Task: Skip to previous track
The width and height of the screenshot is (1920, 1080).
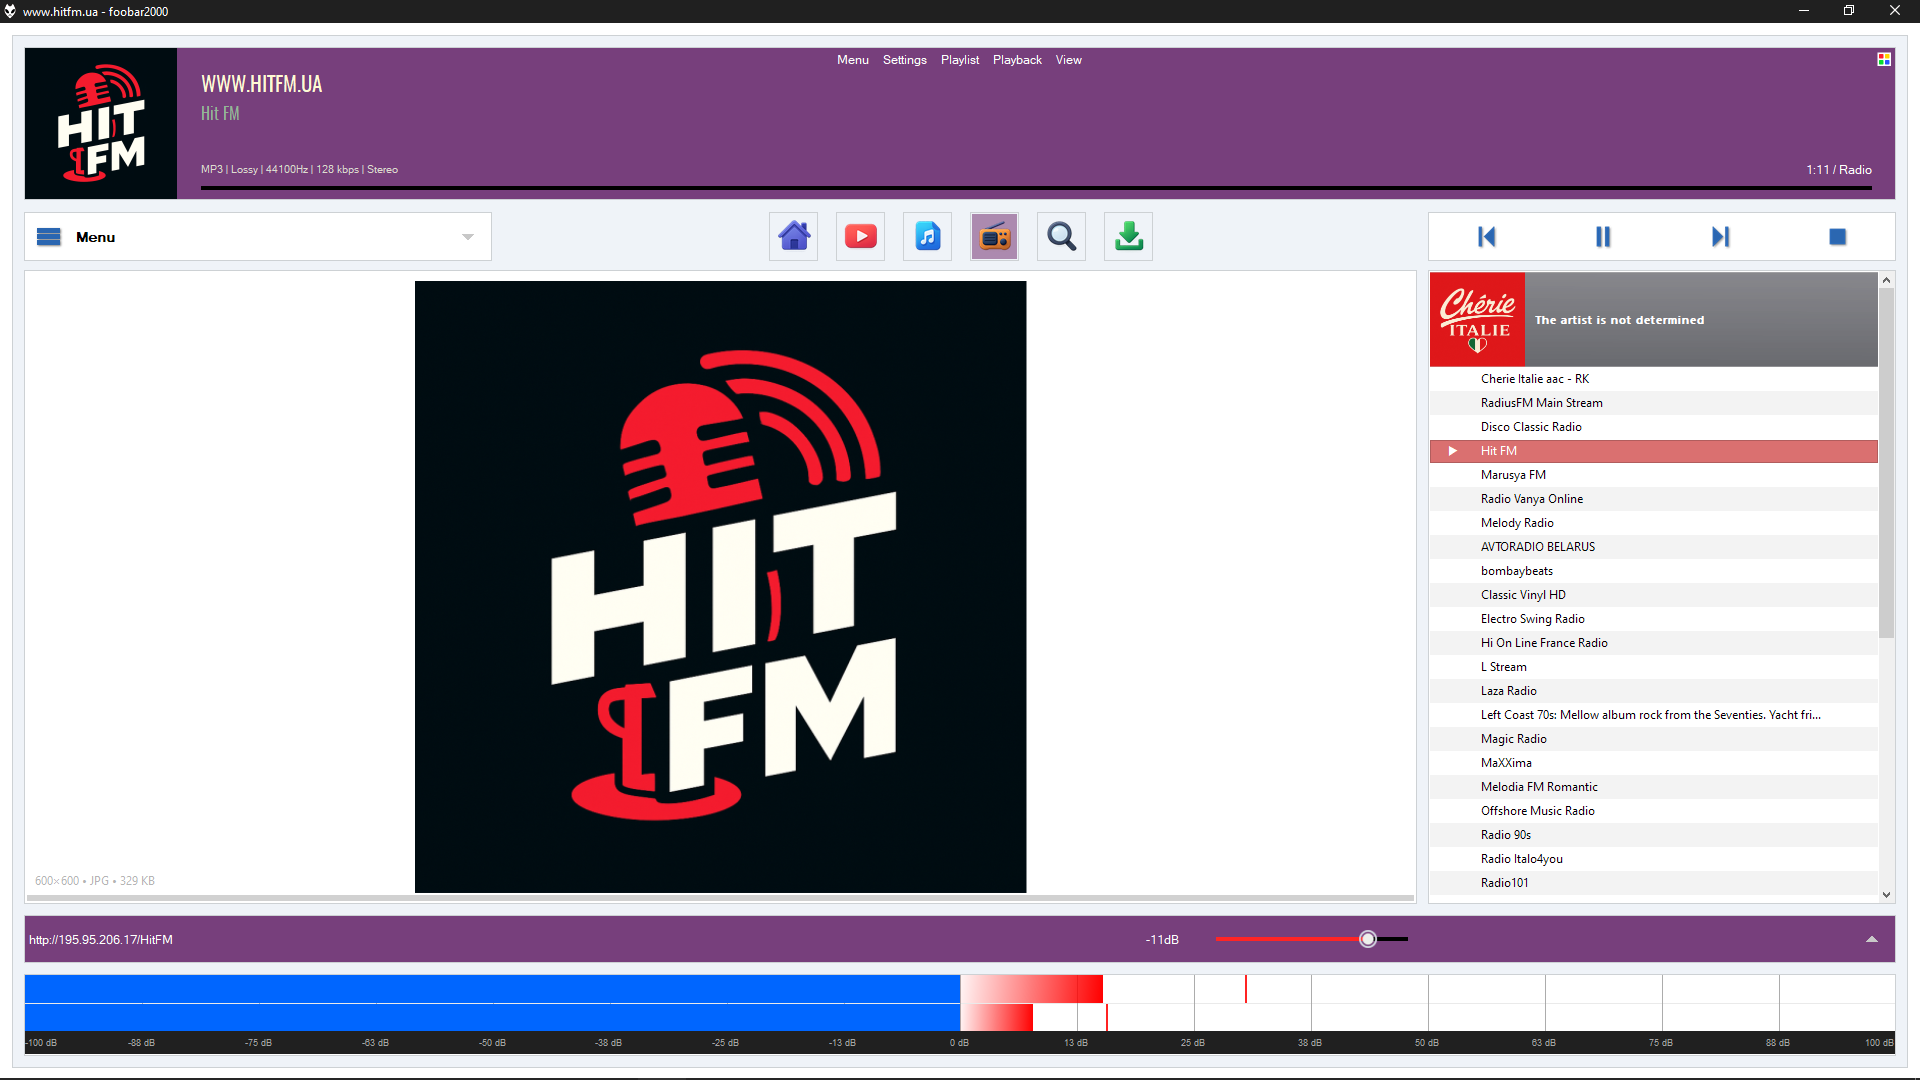Action: click(1486, 237)
